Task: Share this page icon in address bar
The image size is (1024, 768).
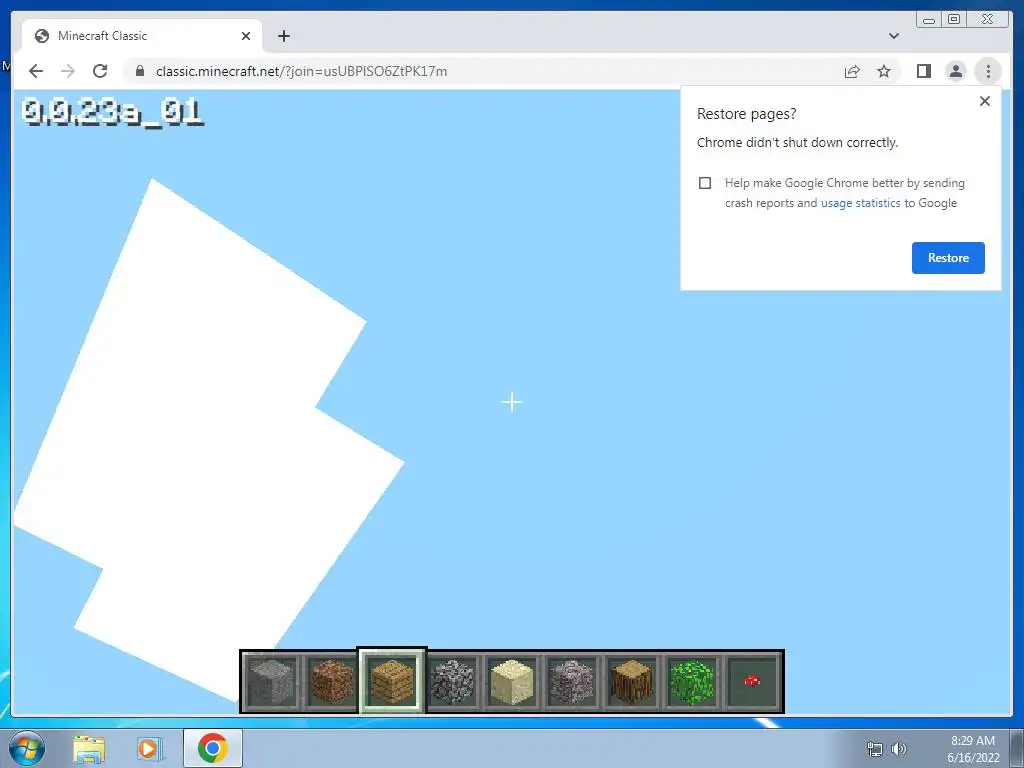Action: 852,71
